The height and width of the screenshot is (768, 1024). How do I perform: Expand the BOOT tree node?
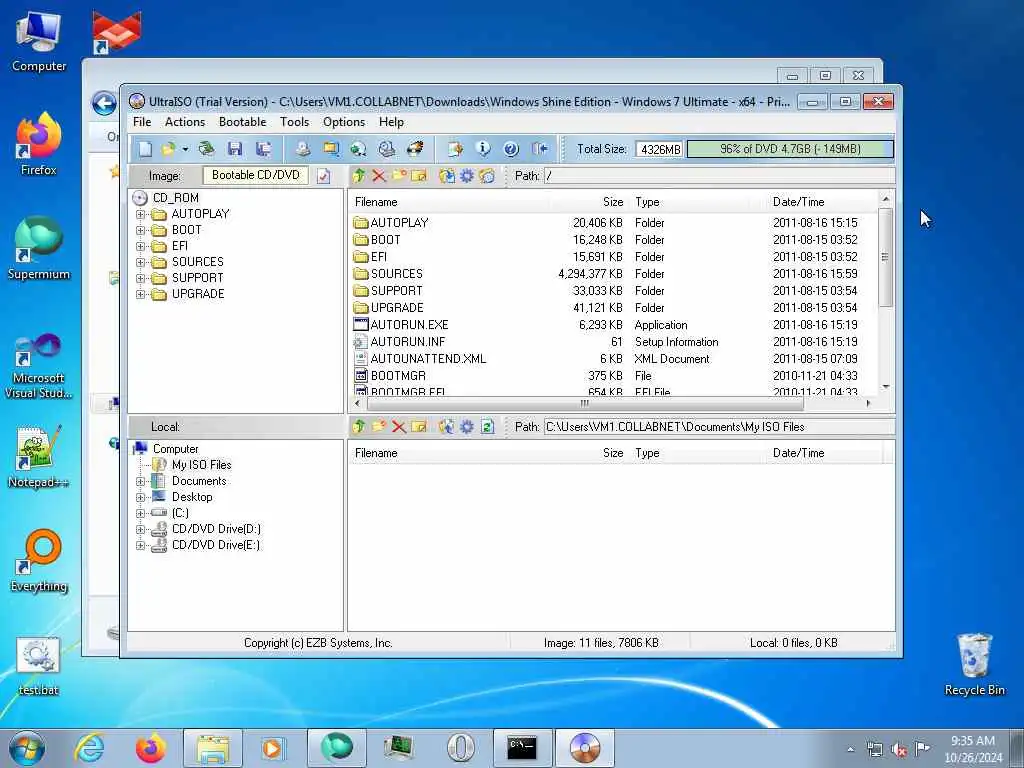[x=140, y=231]
